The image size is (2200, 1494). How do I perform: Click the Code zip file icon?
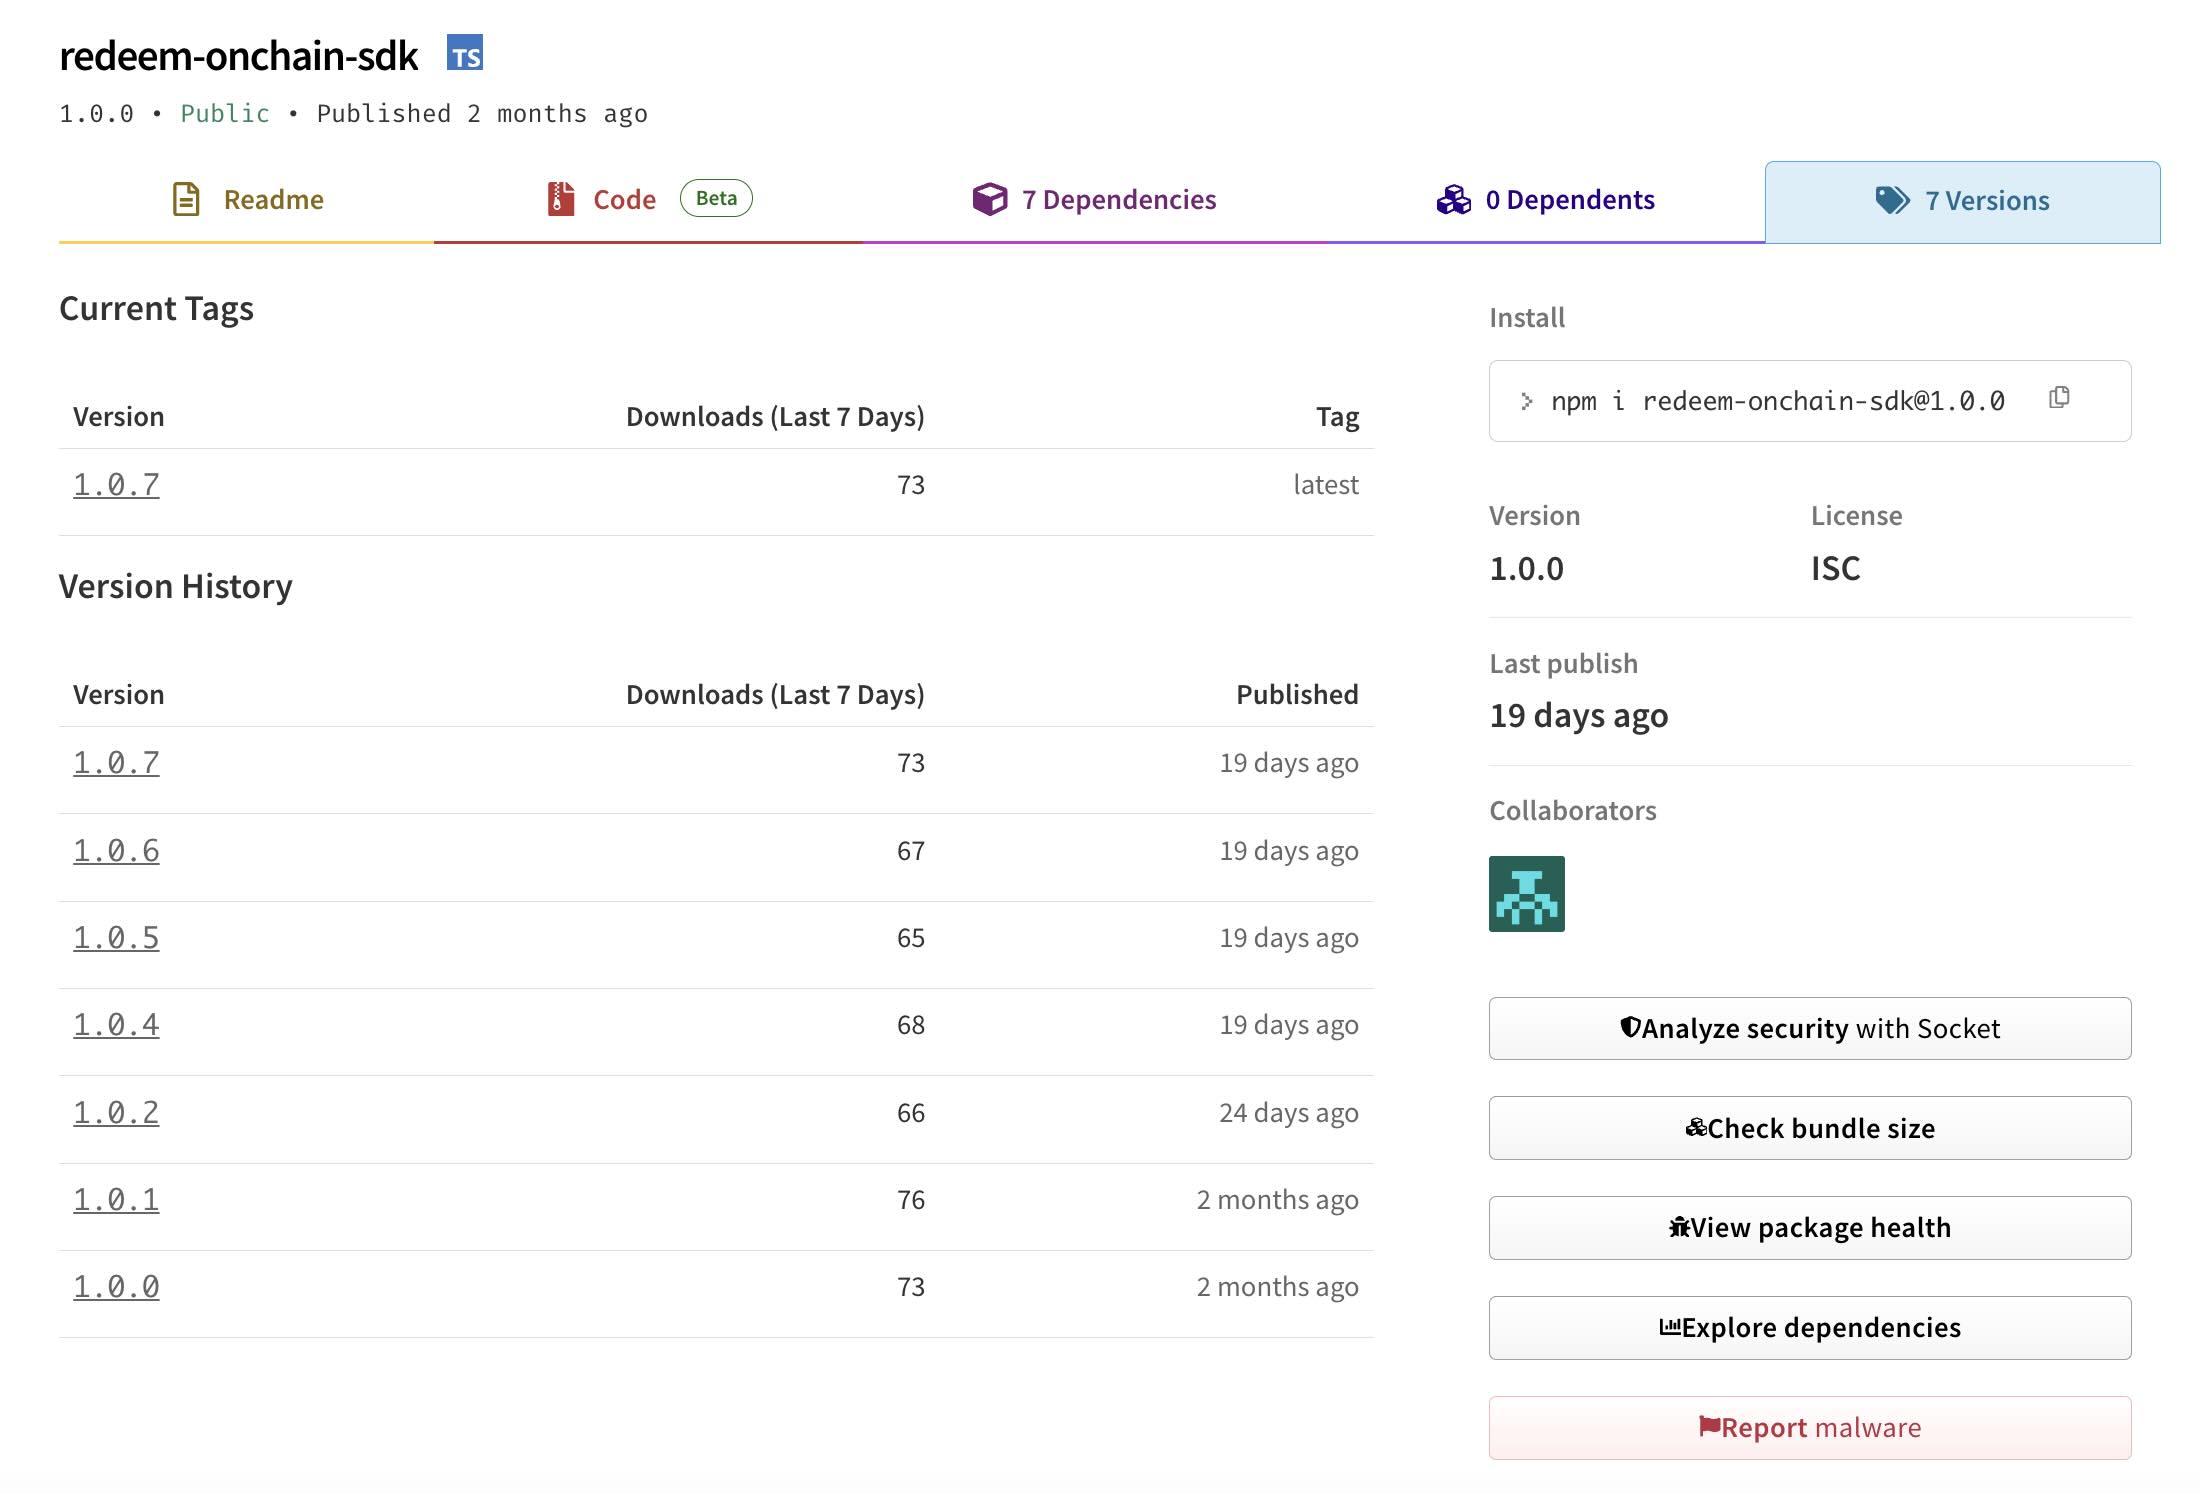coord(561,199)
